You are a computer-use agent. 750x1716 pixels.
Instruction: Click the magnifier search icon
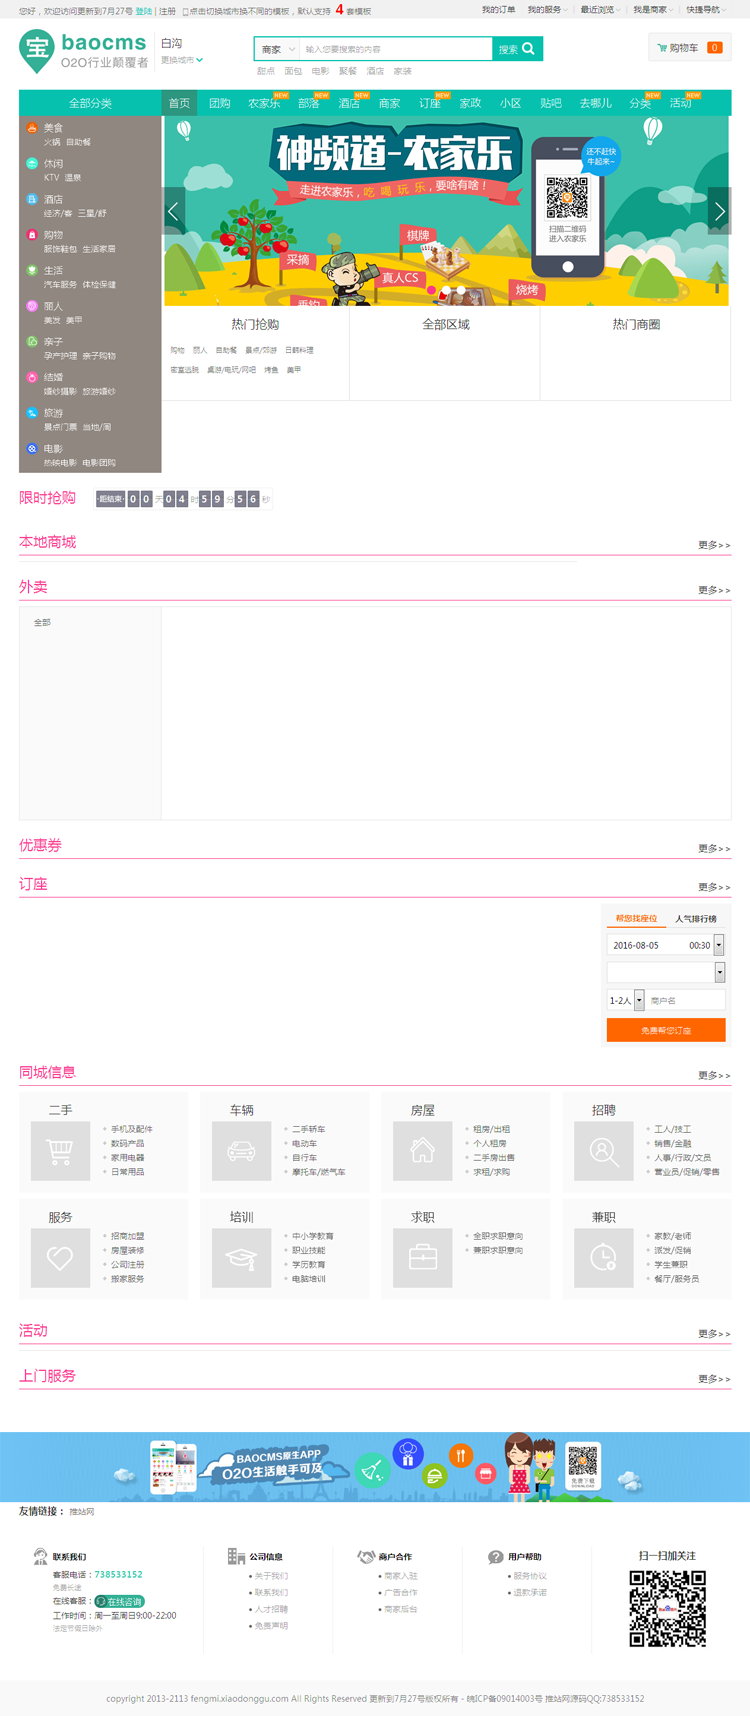pos(529,48)
